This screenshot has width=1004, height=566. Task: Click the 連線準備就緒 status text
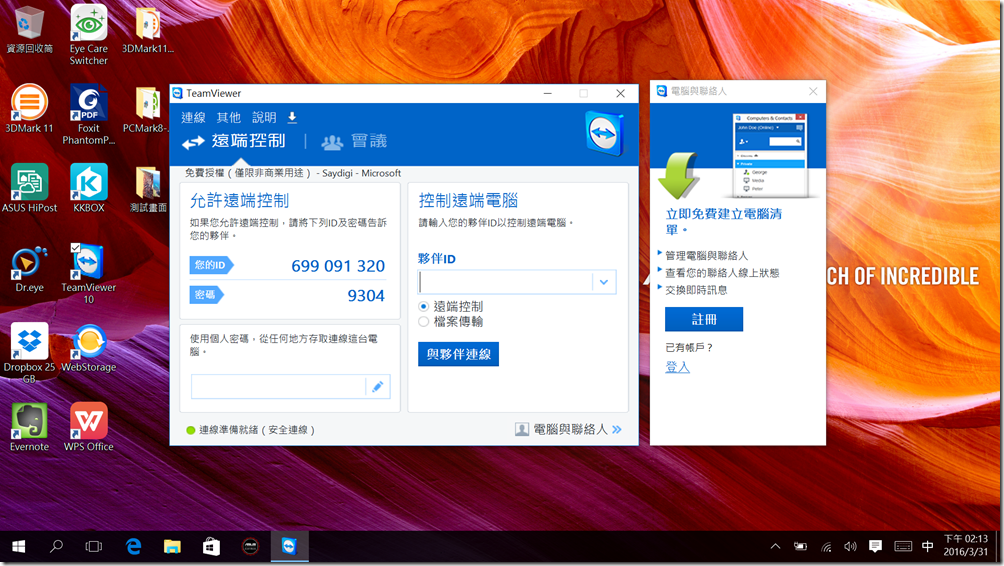[x=257, y=430]
